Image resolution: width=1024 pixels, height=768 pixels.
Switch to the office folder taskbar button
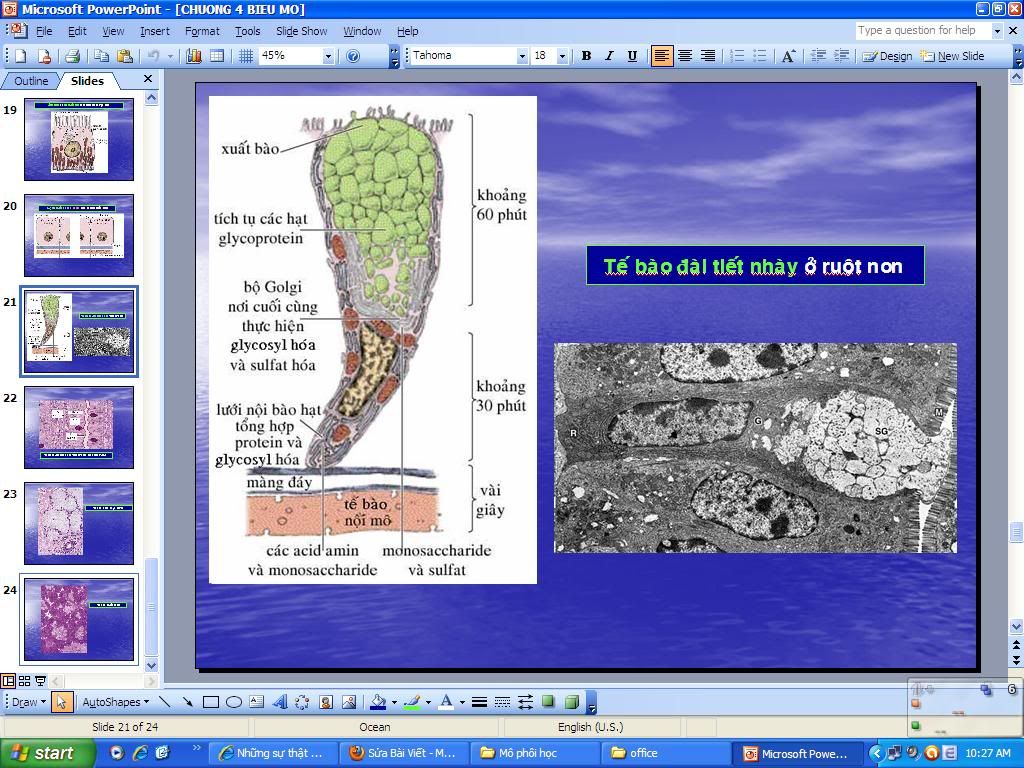click(x=666, y=753)
